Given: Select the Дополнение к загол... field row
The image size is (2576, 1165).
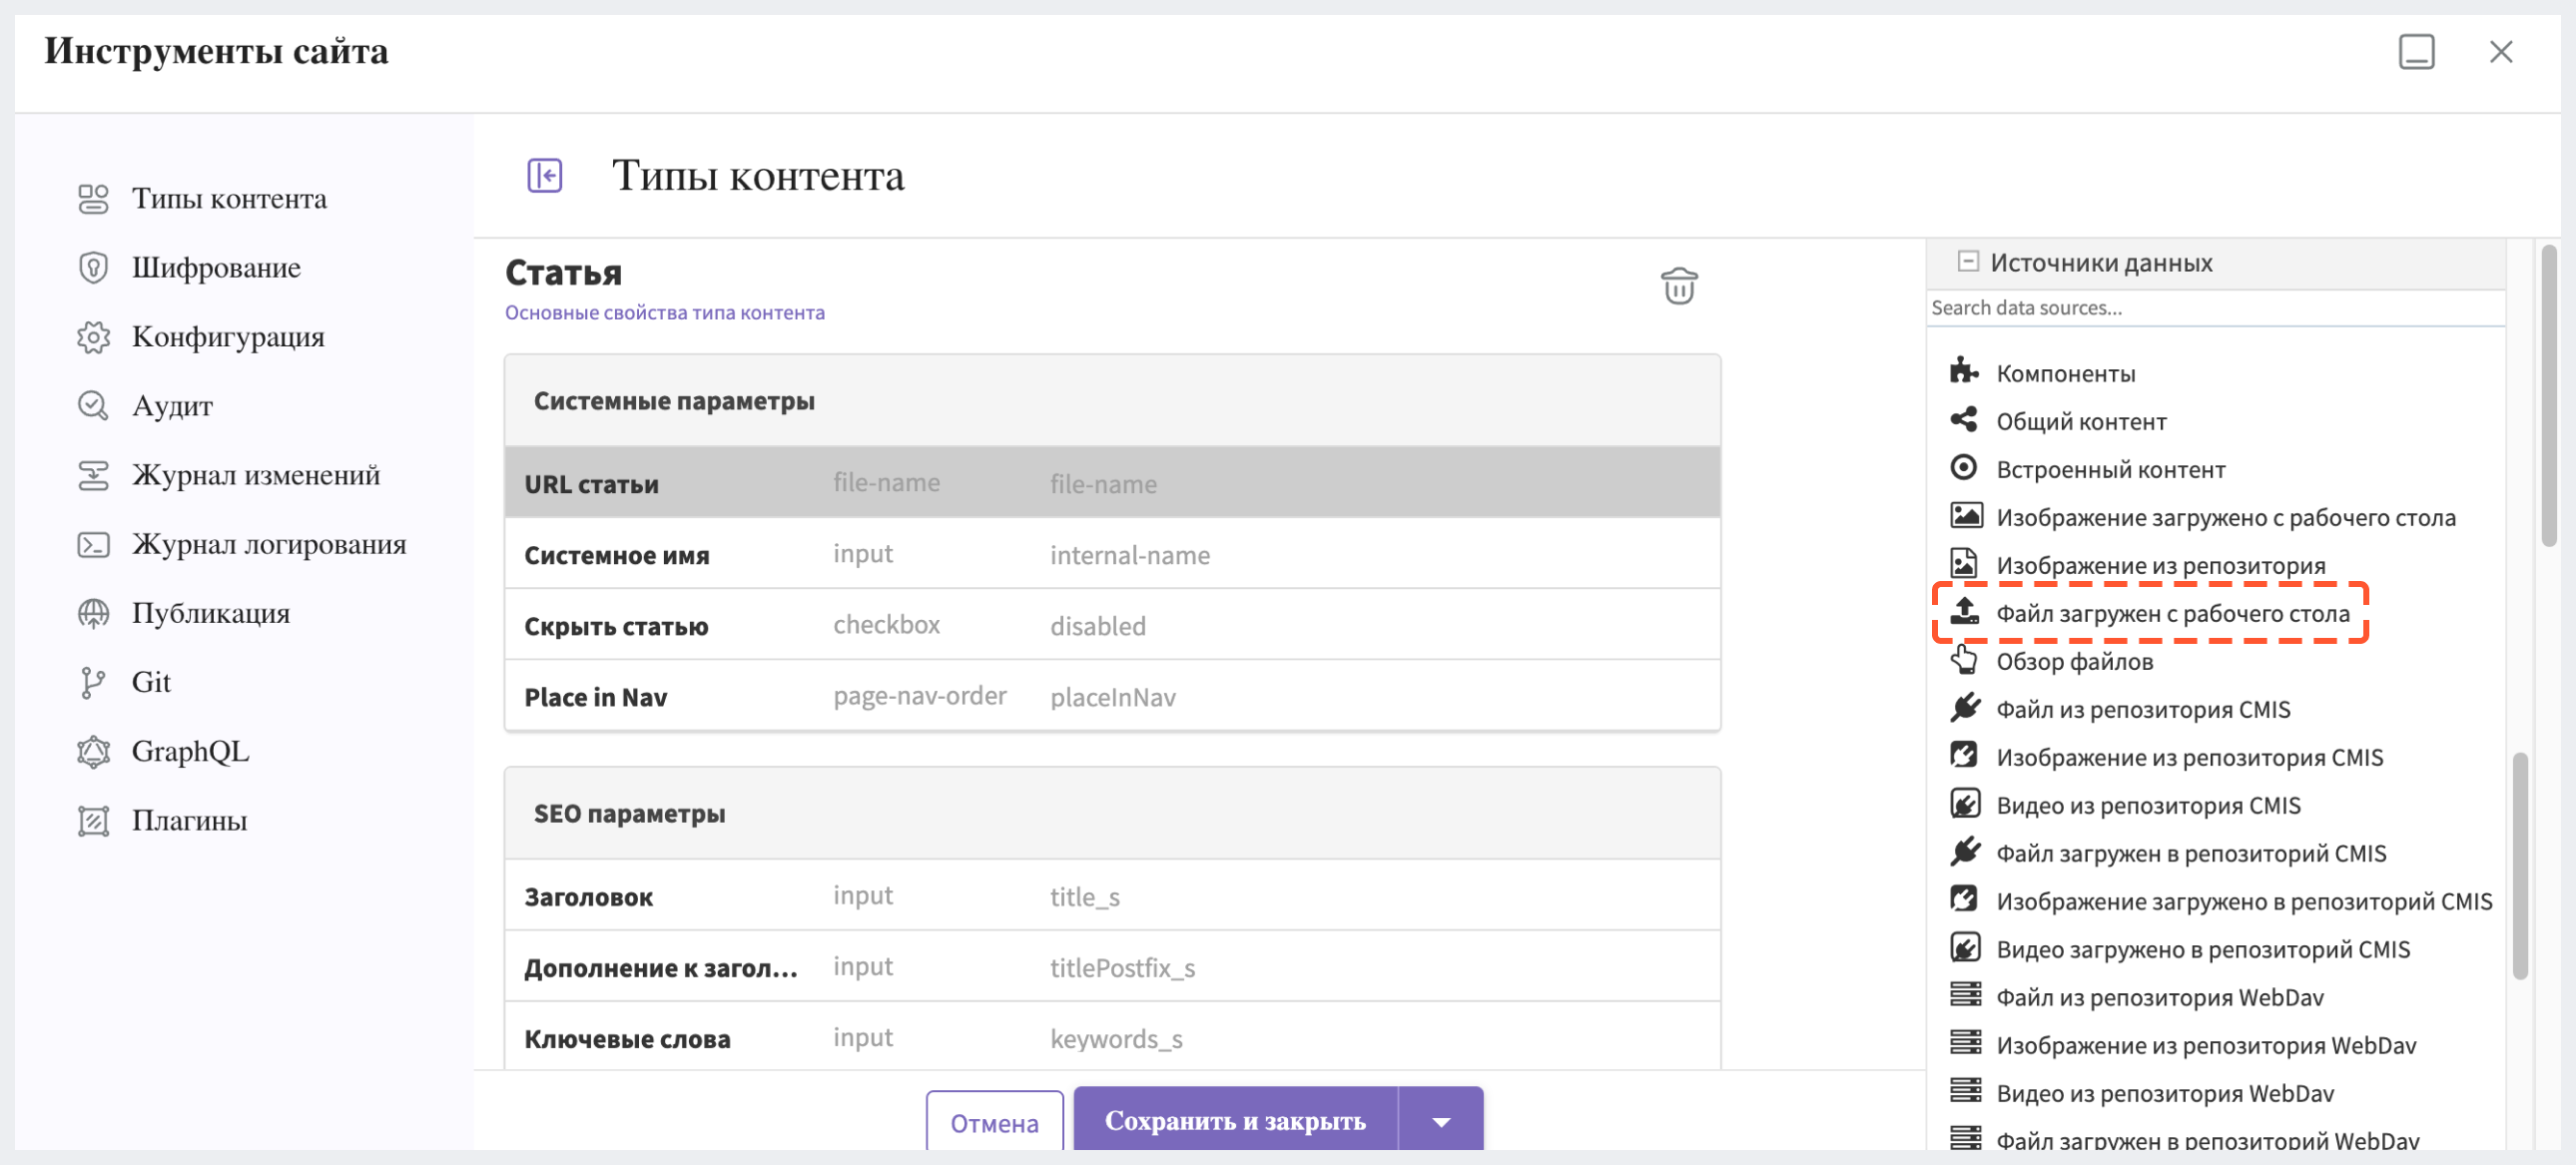Looking at the screenshot, I should (1112, 967).
